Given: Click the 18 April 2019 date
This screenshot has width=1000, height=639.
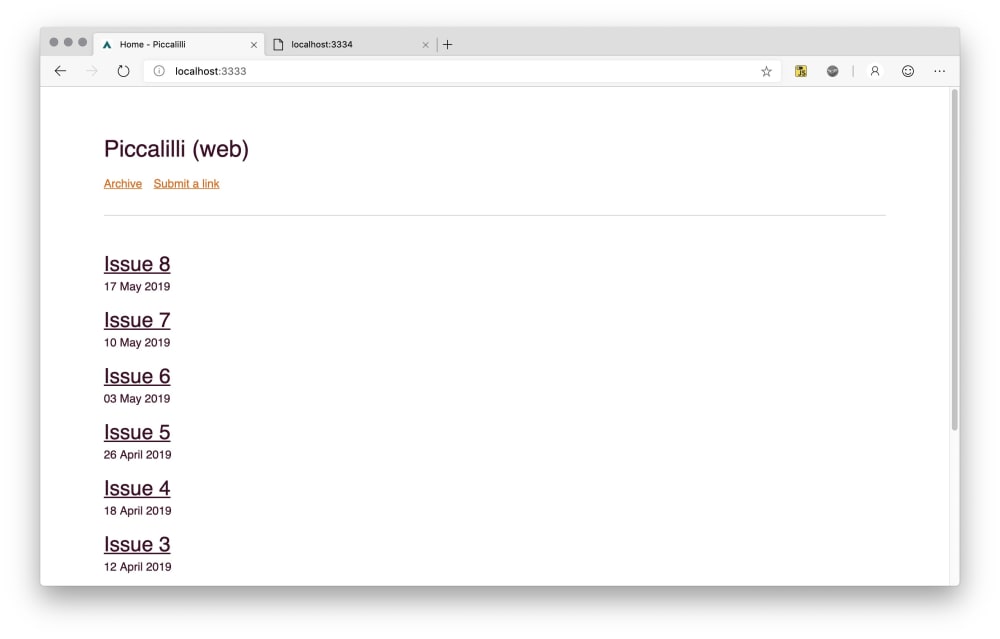Looking at the screenshot, I should 138,511.
